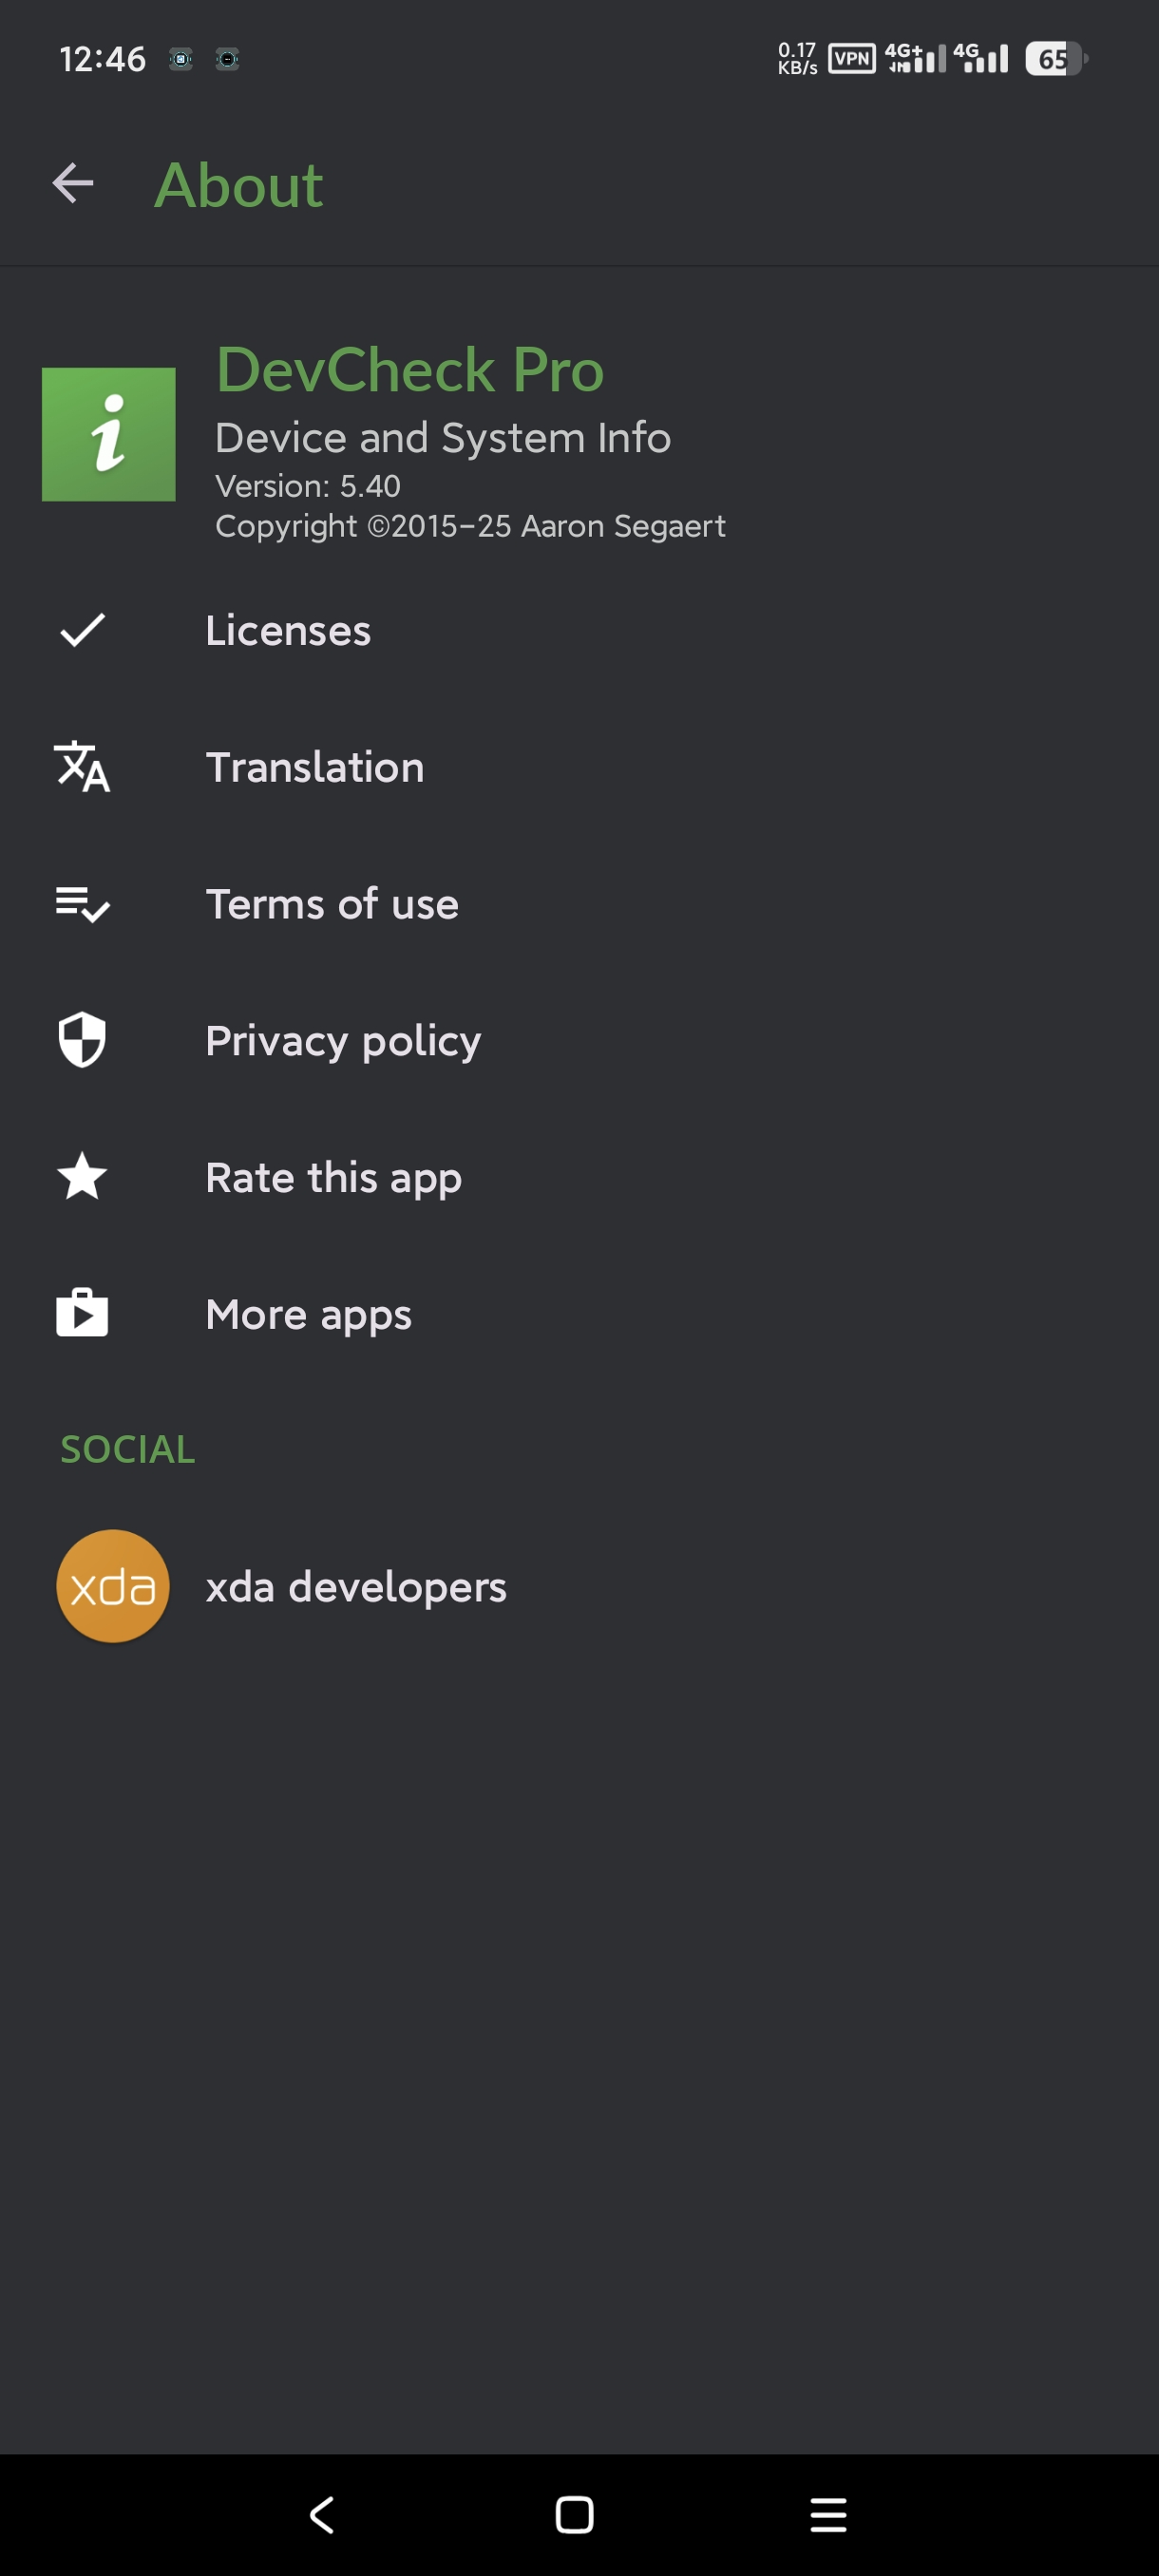Click the translate icon
Screen dimensions: 1159x2576
[82, 767]
